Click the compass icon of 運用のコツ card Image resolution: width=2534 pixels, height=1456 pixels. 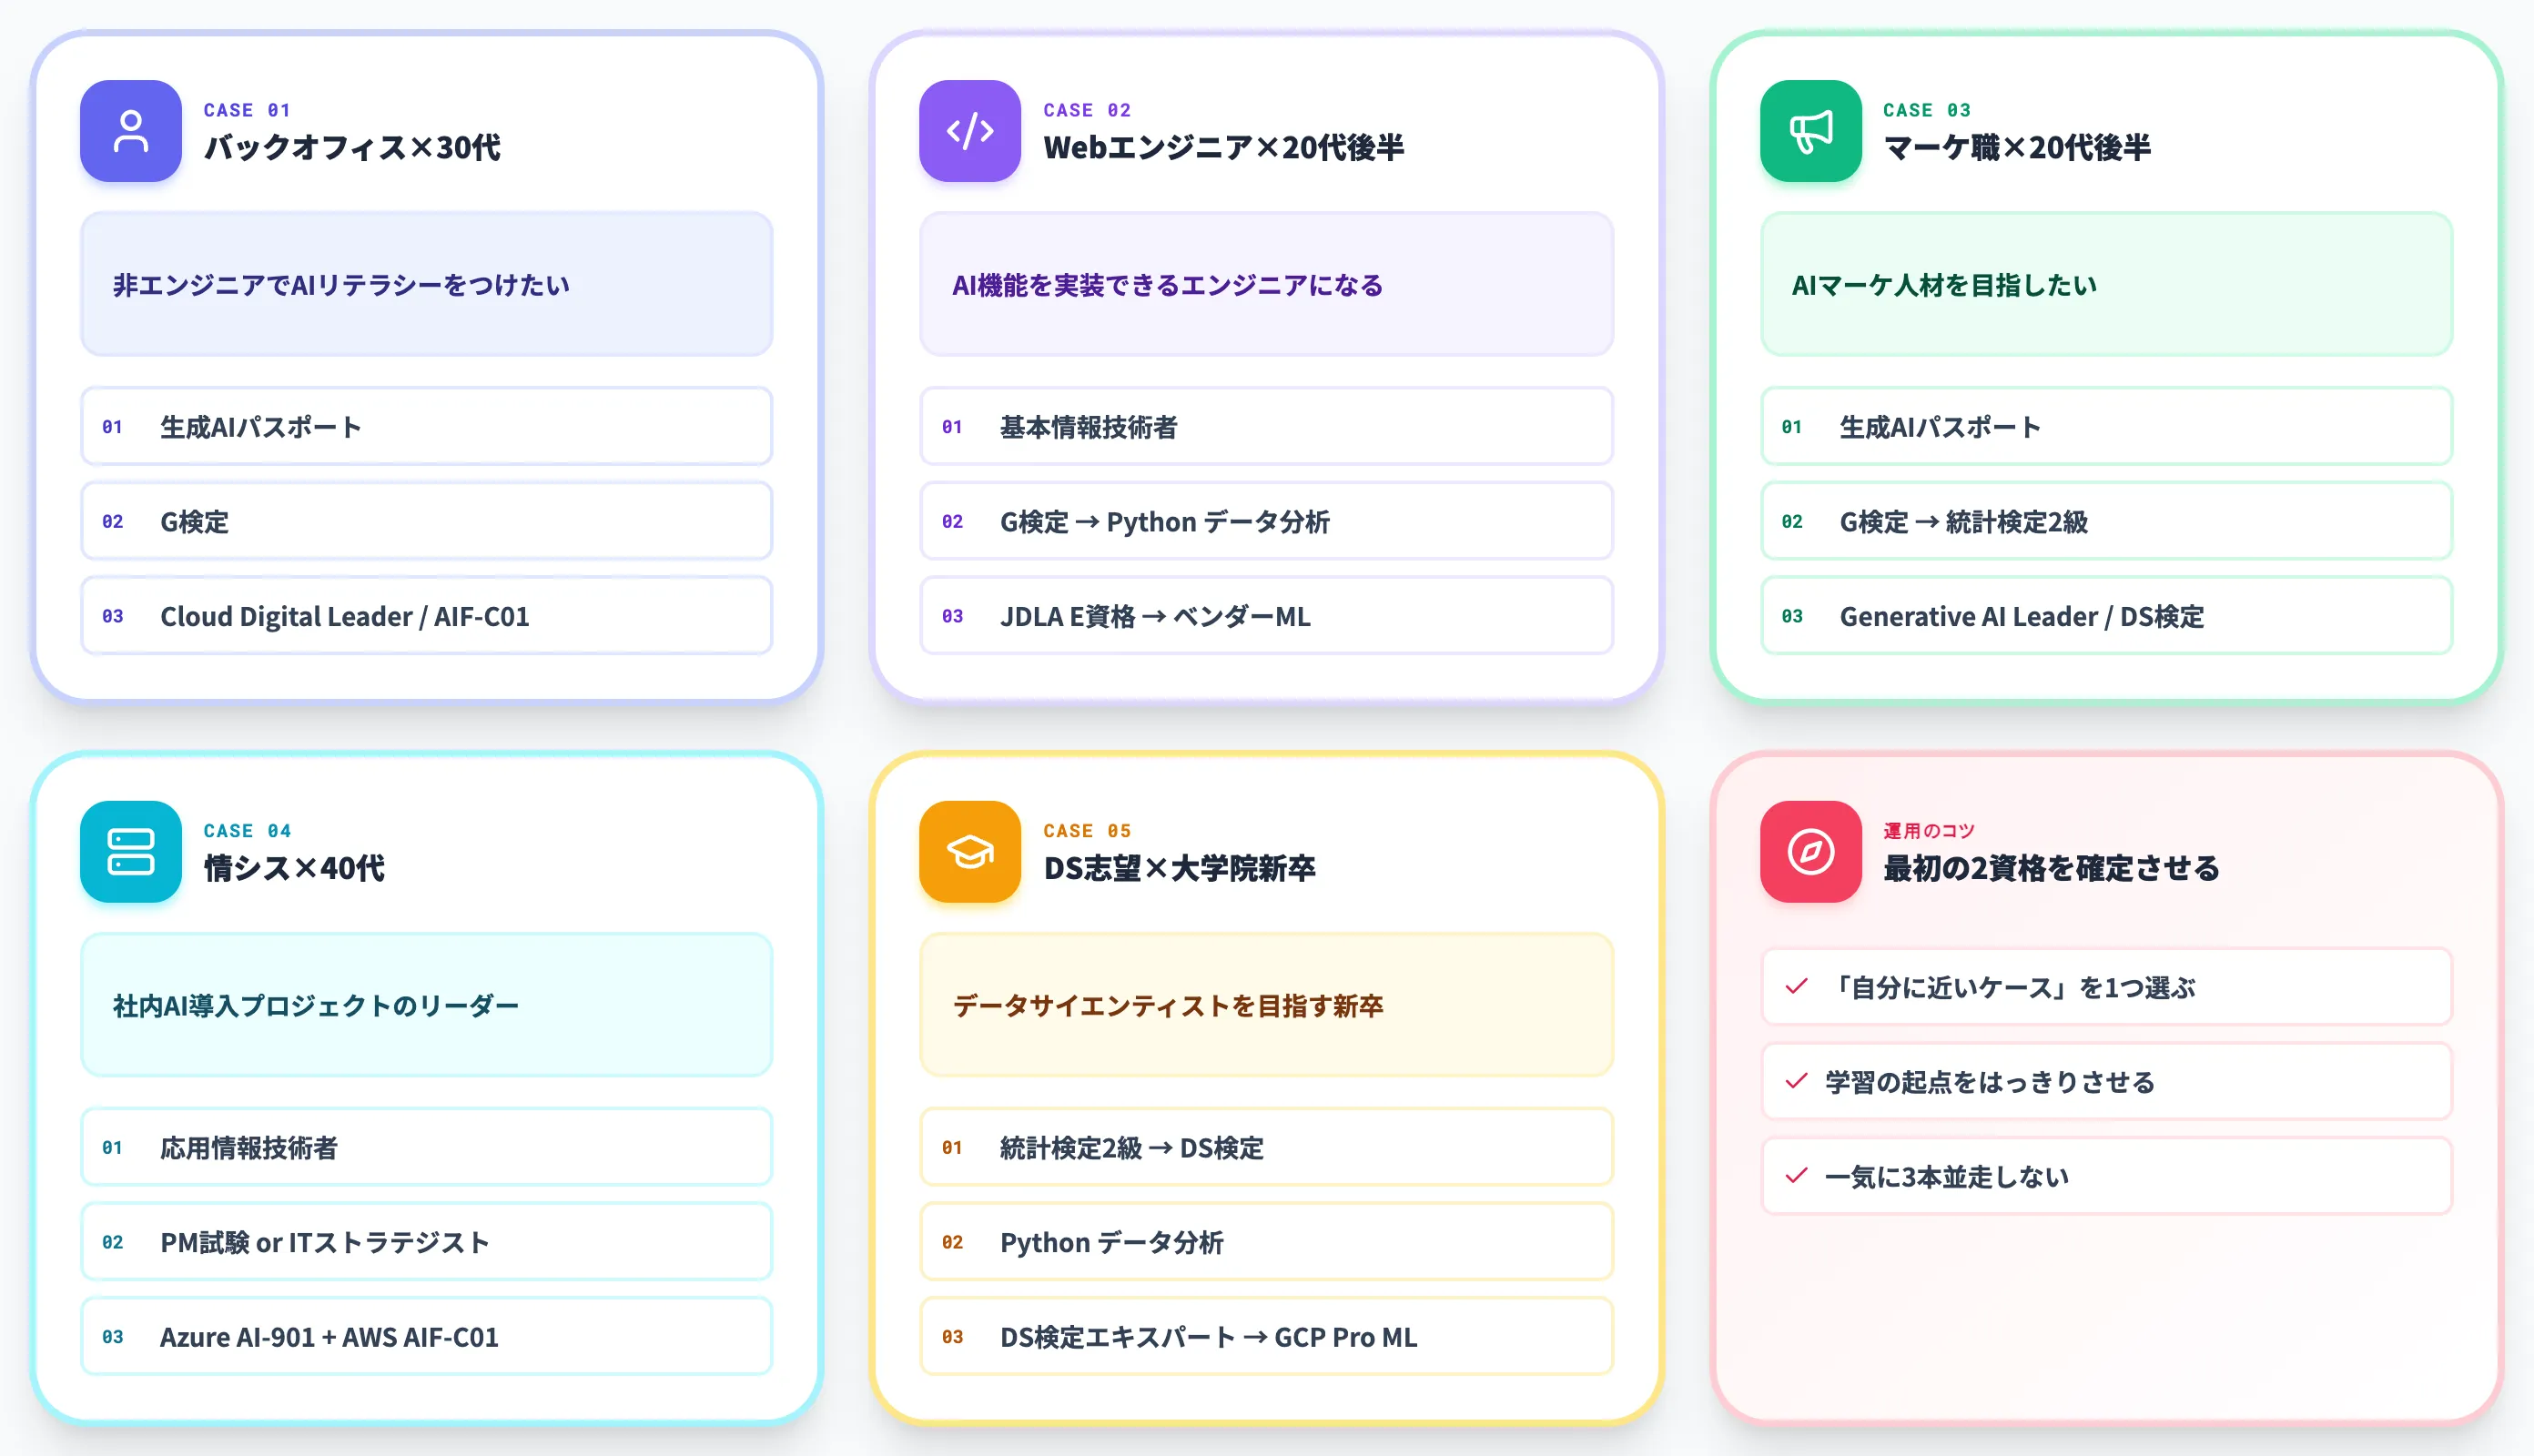(x=1810, y=852)
